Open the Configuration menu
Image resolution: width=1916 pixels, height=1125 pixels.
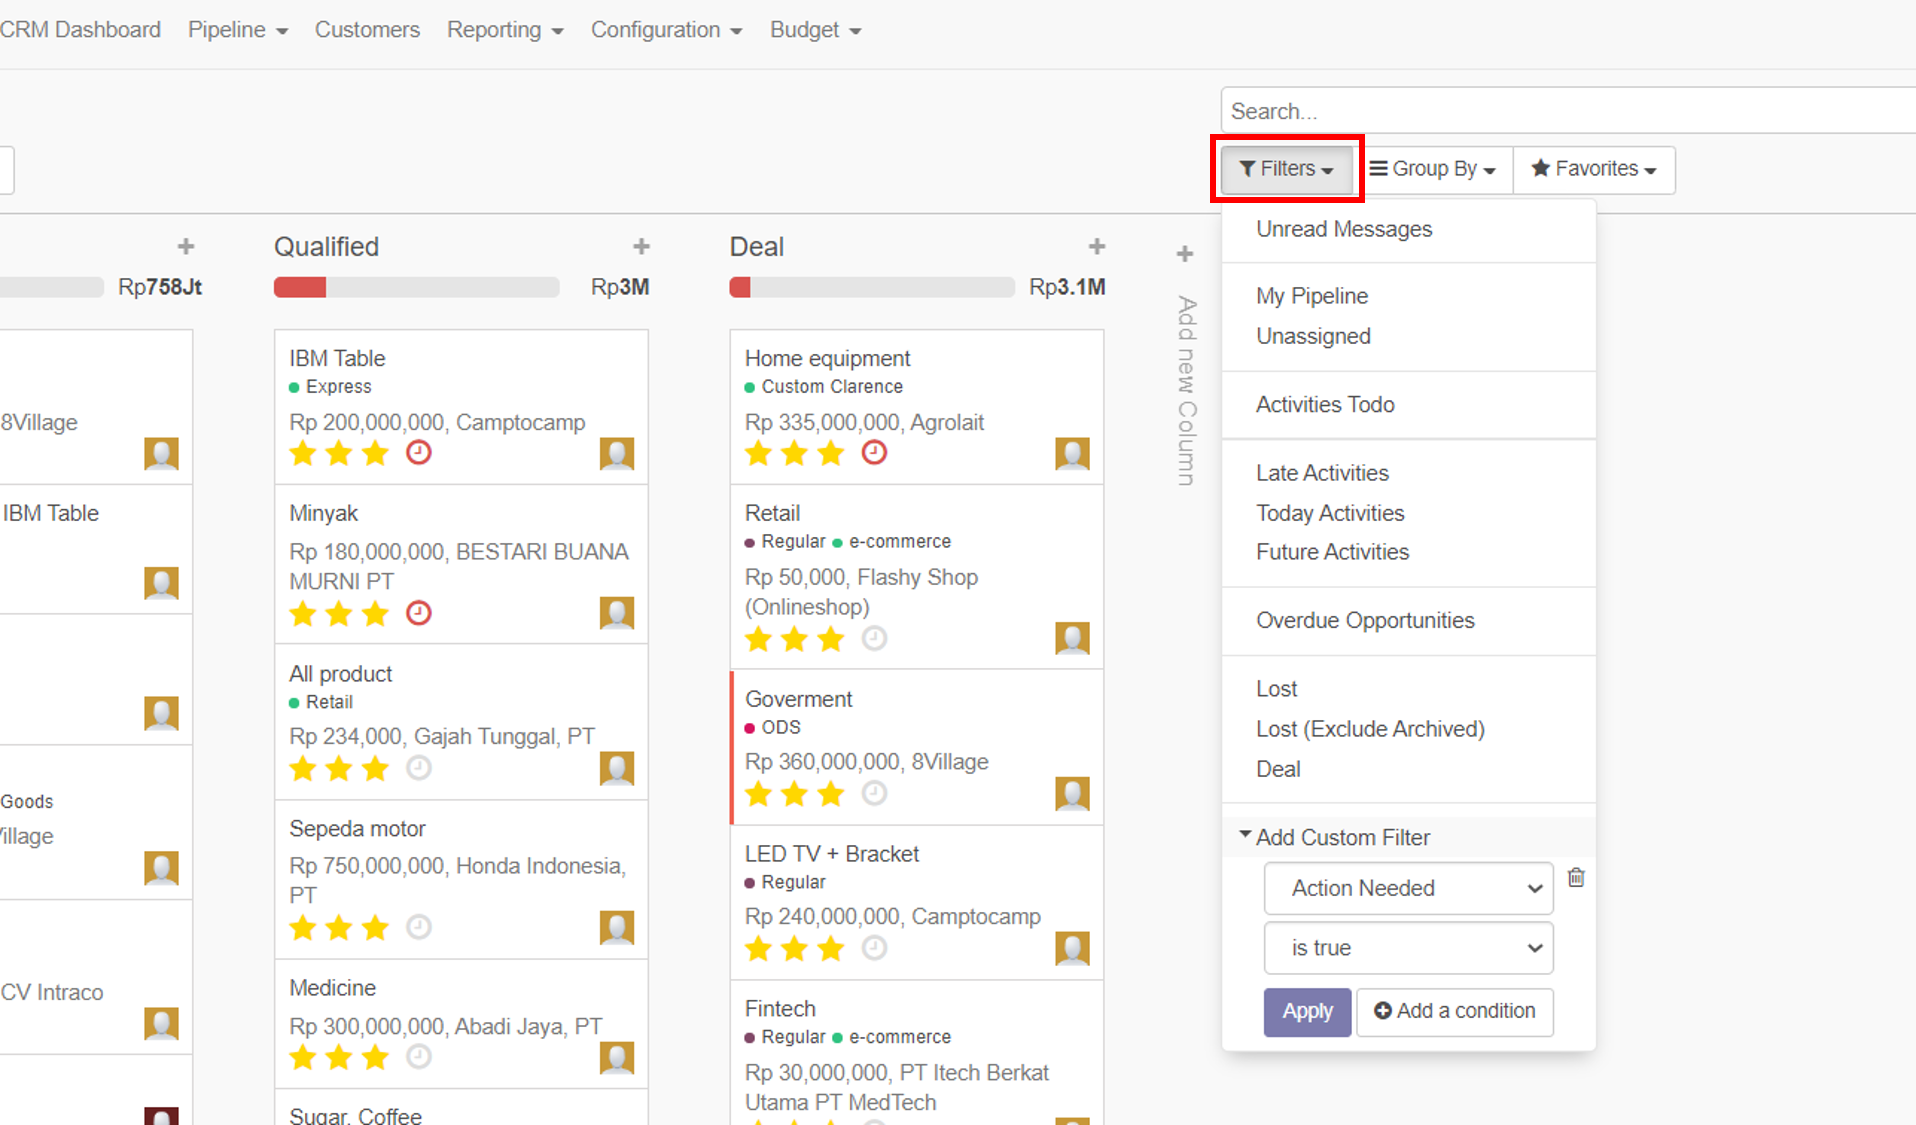click(x=666, y=30)
